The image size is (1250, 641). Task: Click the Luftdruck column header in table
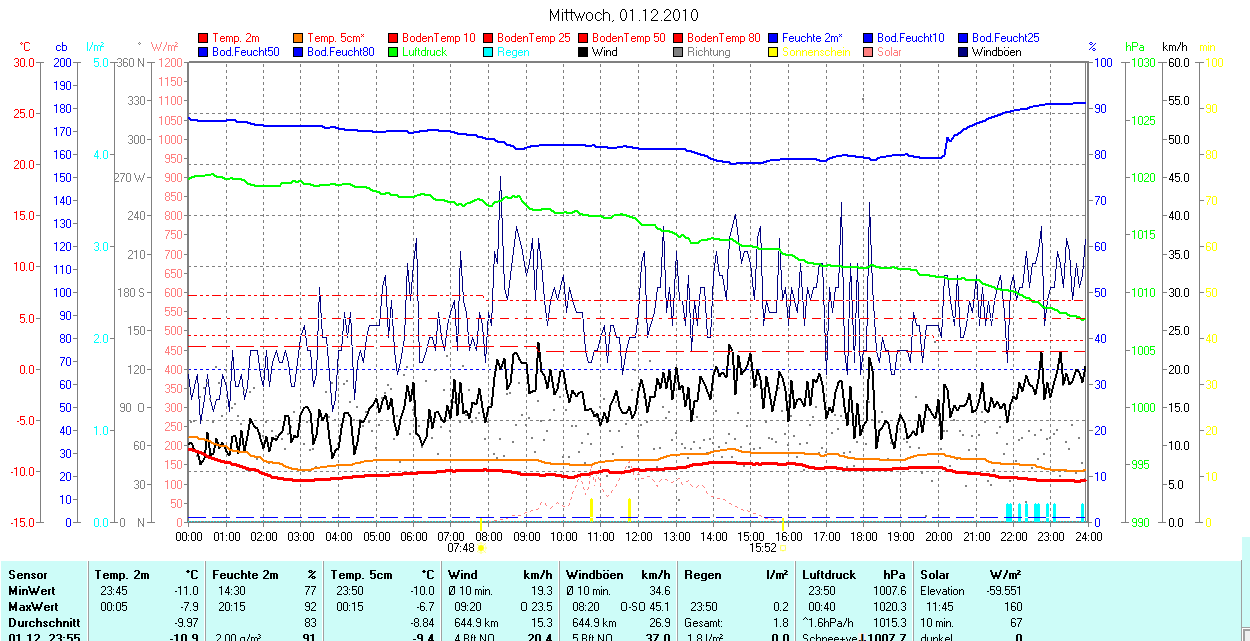point(826,575)
